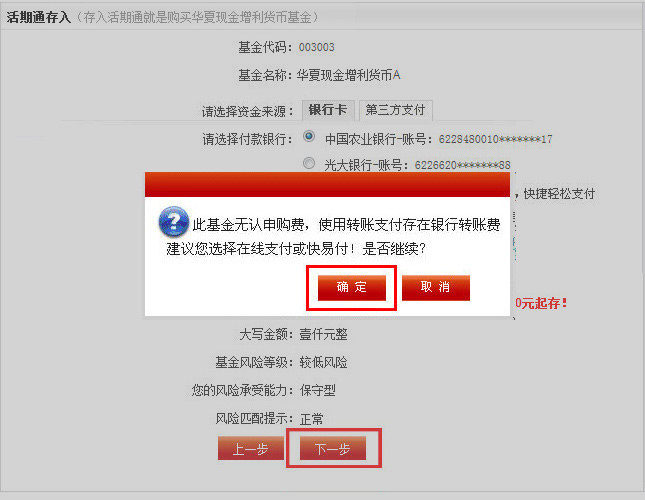Proceed with the 下一步 button

point(333,449)
